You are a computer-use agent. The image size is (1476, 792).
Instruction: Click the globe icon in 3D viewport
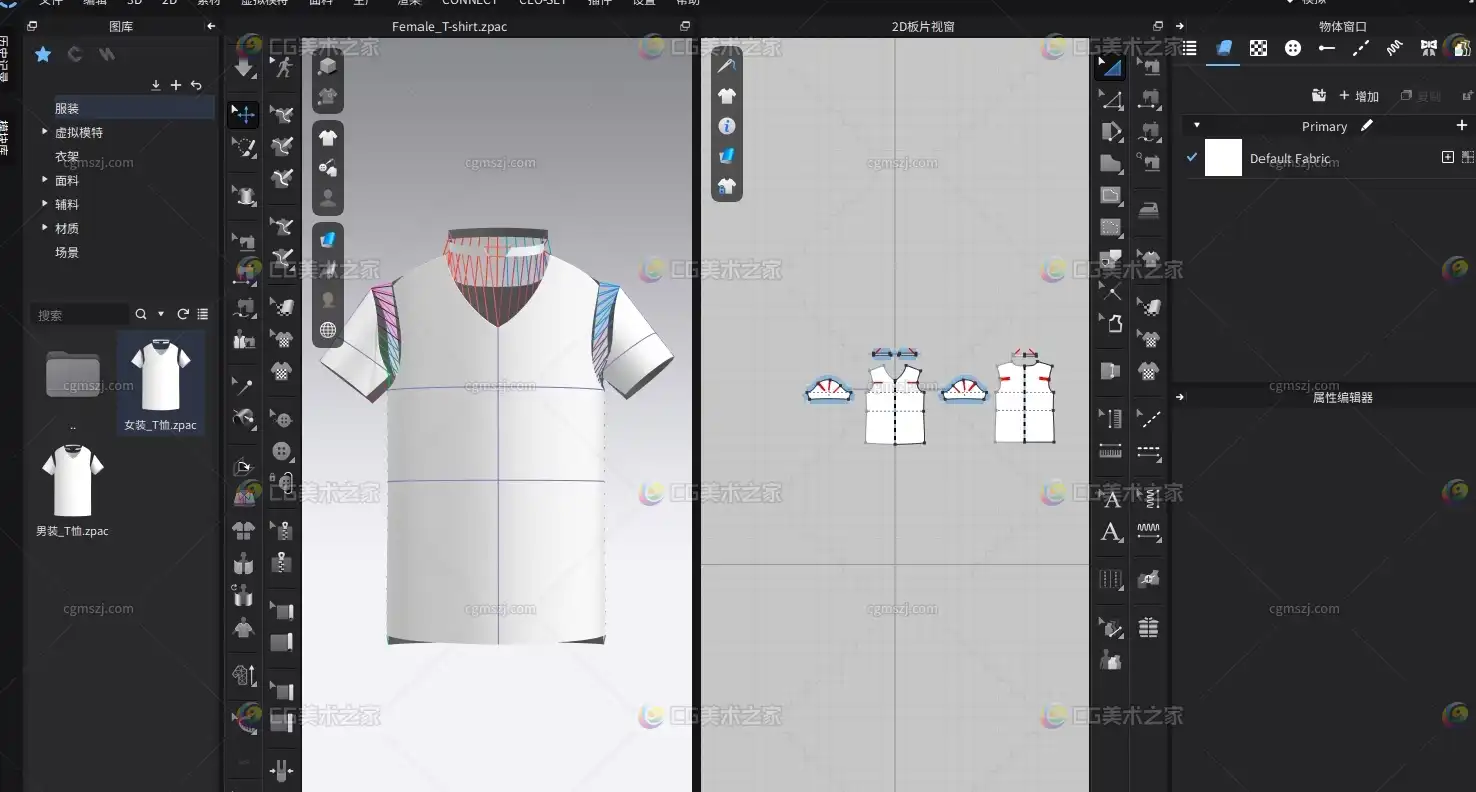pos(327,330)
